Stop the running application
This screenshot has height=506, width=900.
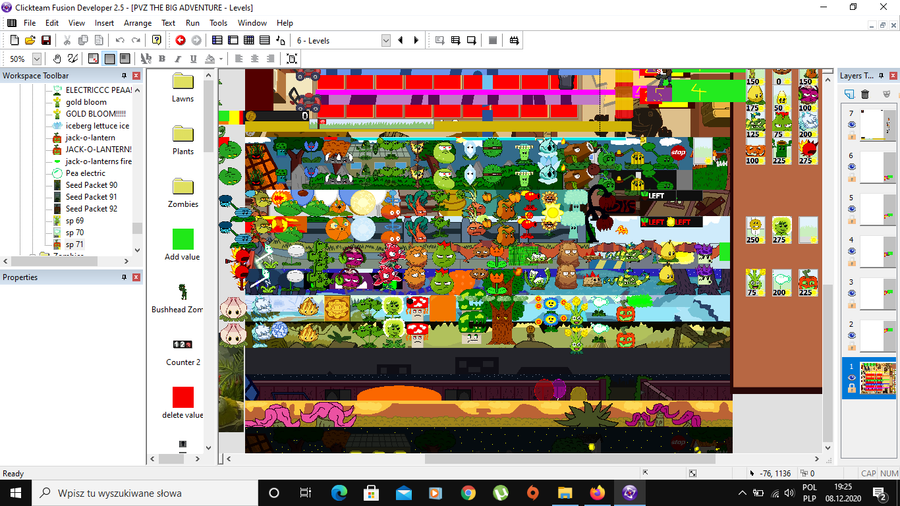point(492,40)
